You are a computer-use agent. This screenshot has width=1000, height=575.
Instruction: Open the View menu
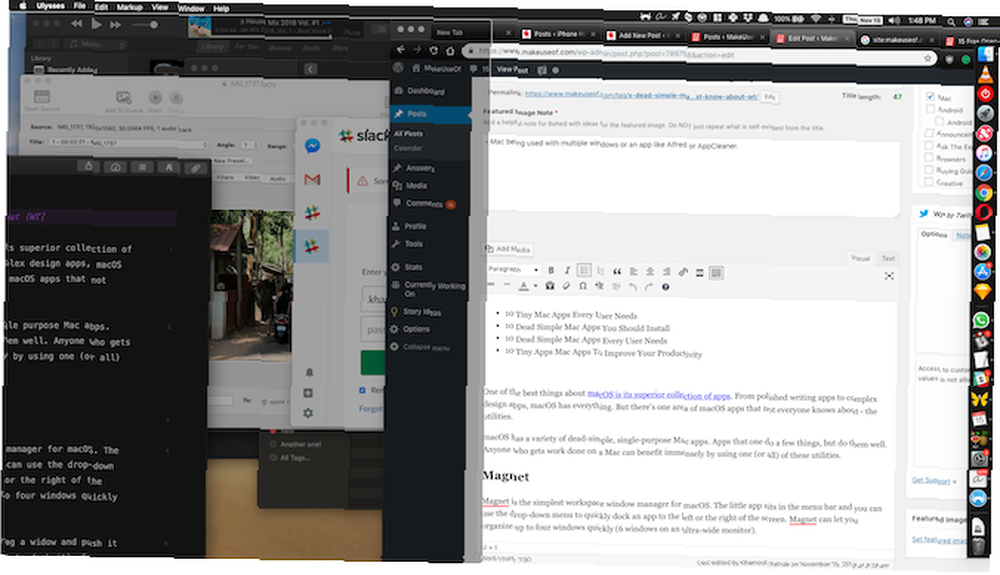160,7
